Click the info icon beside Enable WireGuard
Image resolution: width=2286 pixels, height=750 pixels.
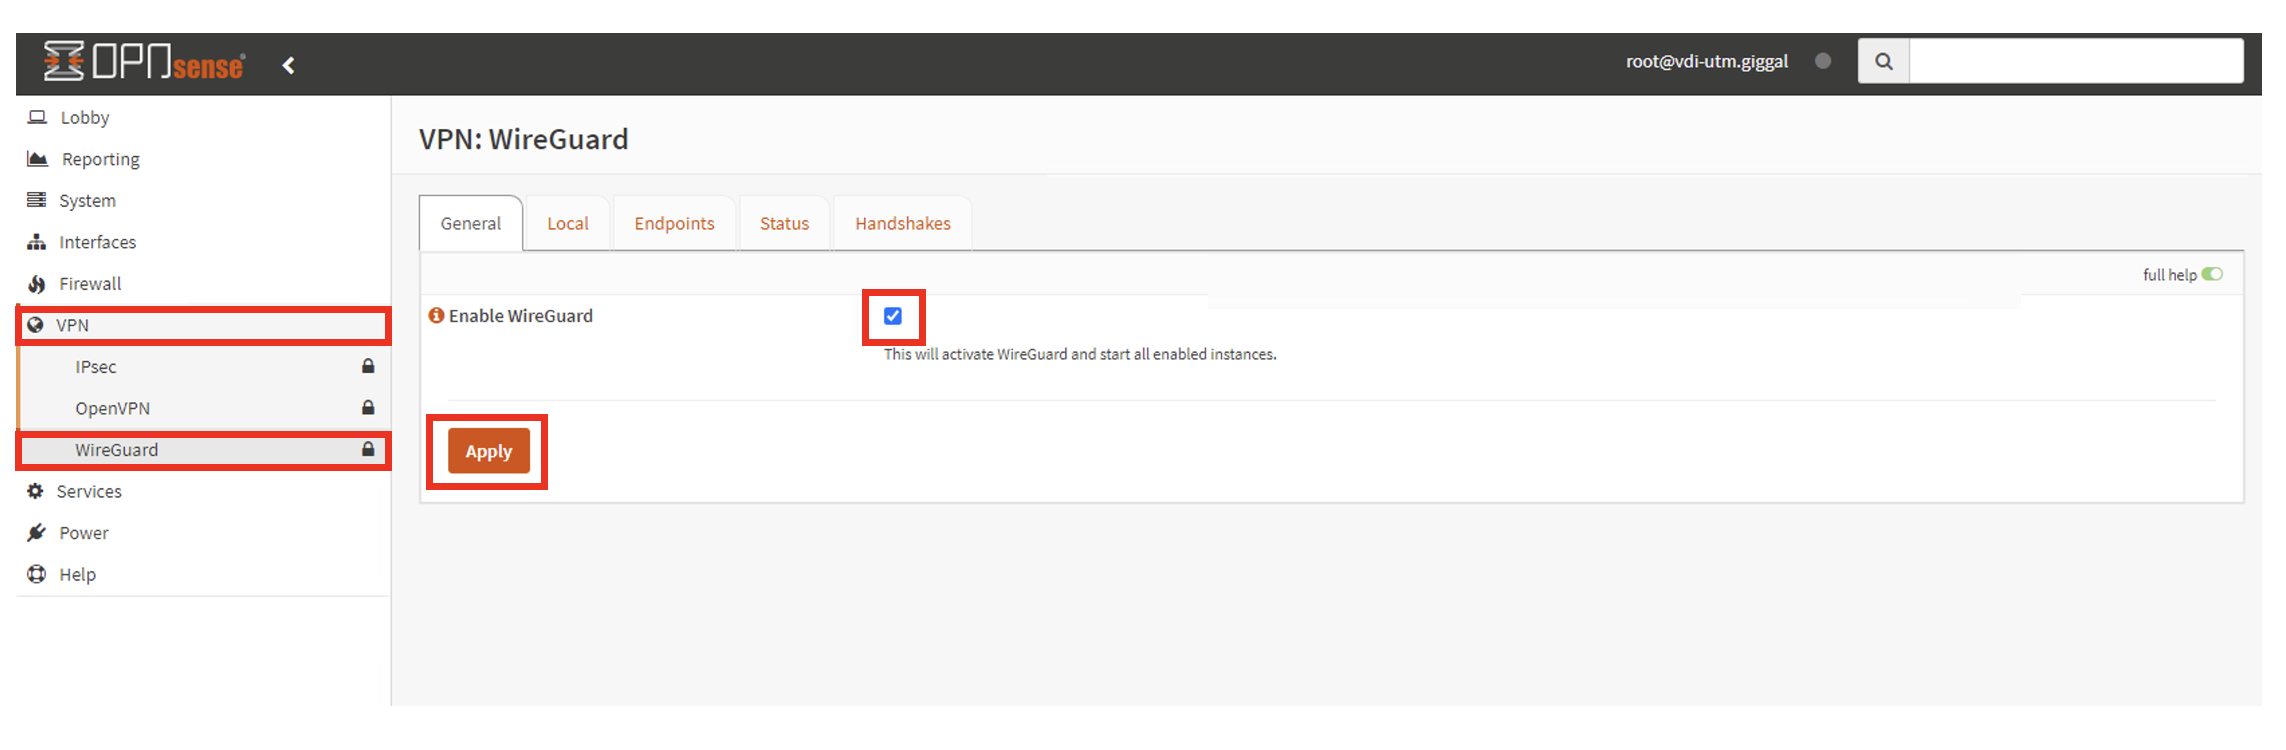[x=436, y=315]
